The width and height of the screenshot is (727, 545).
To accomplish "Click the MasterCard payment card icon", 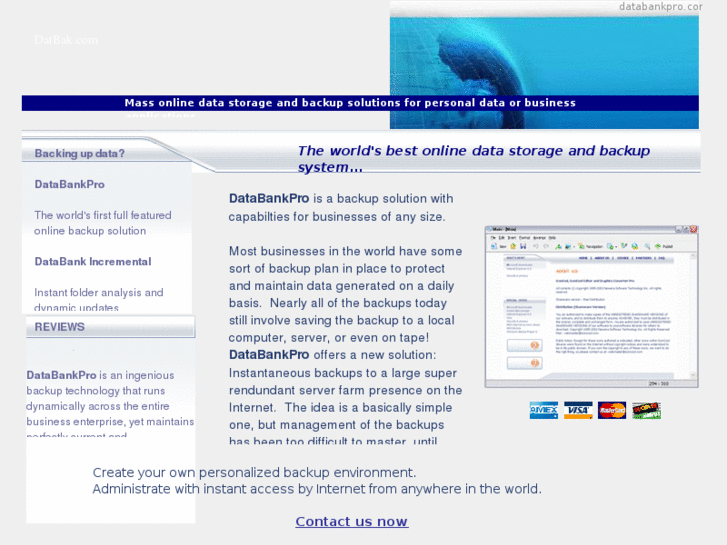I will (612, 410).
